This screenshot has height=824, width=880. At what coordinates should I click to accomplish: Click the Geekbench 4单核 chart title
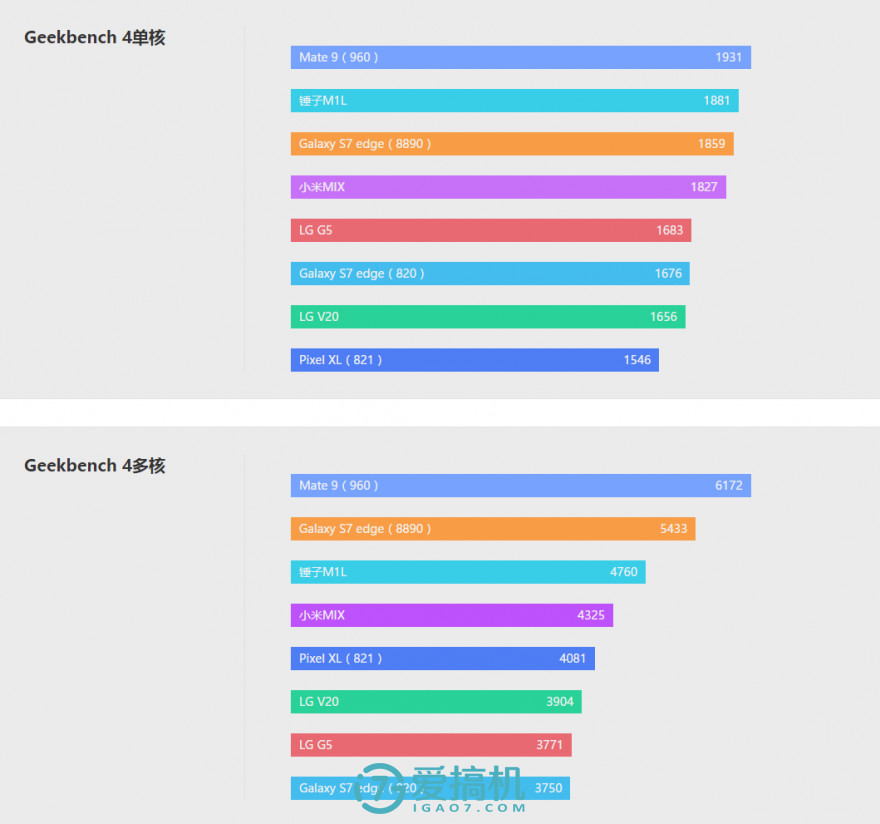(x=95, y=38)
